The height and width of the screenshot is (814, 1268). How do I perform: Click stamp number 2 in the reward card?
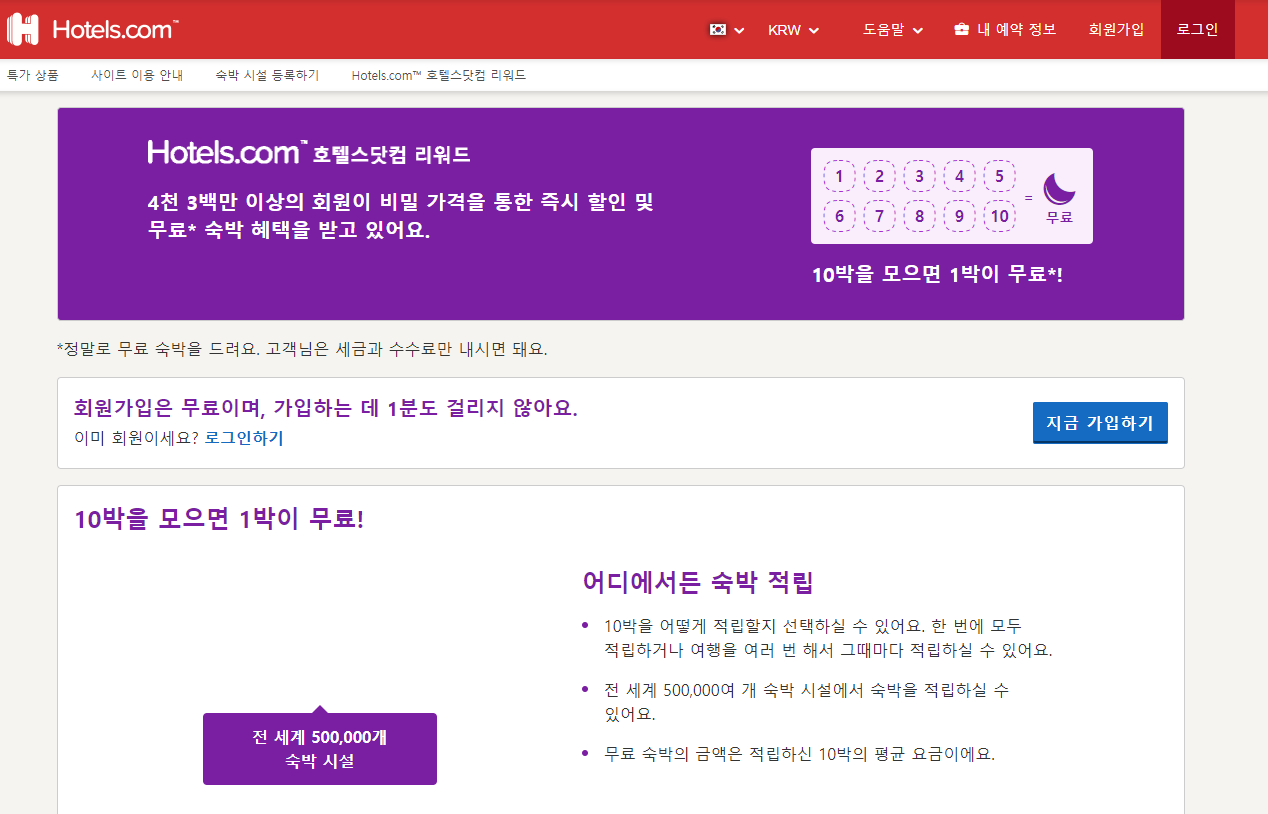[x=879, y=177]
